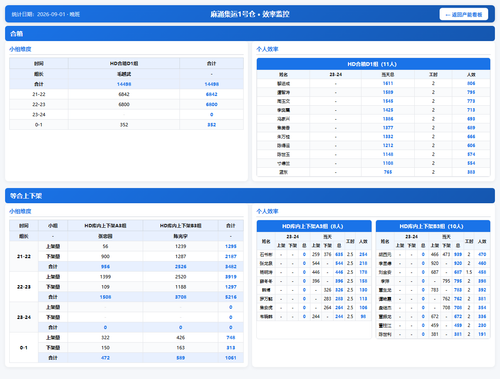
Task: Click the 56 cell in the 21-22 上架 row
Action: pyautogui.click(x=105, y=246)
